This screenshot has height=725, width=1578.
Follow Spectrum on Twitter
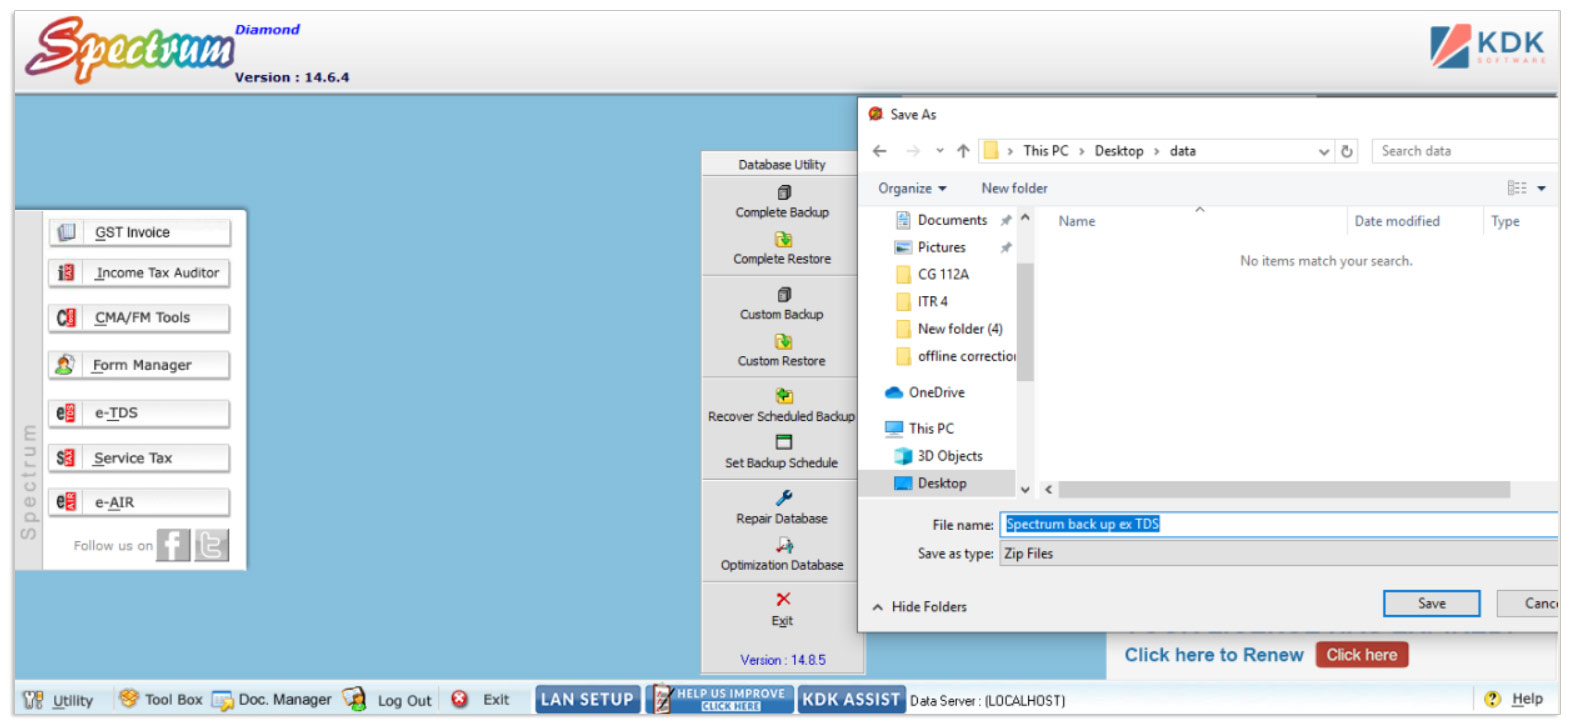(x=211, y=545)
